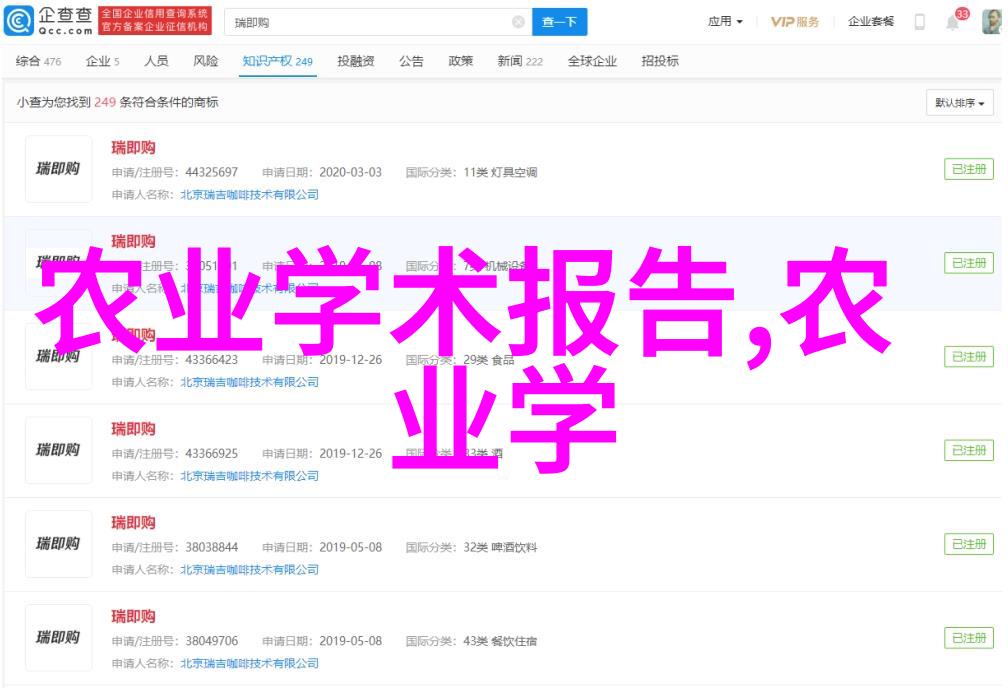1008x692 pixels.
Task: Click the application date 2020-03-03
Action: click(350, 172)
